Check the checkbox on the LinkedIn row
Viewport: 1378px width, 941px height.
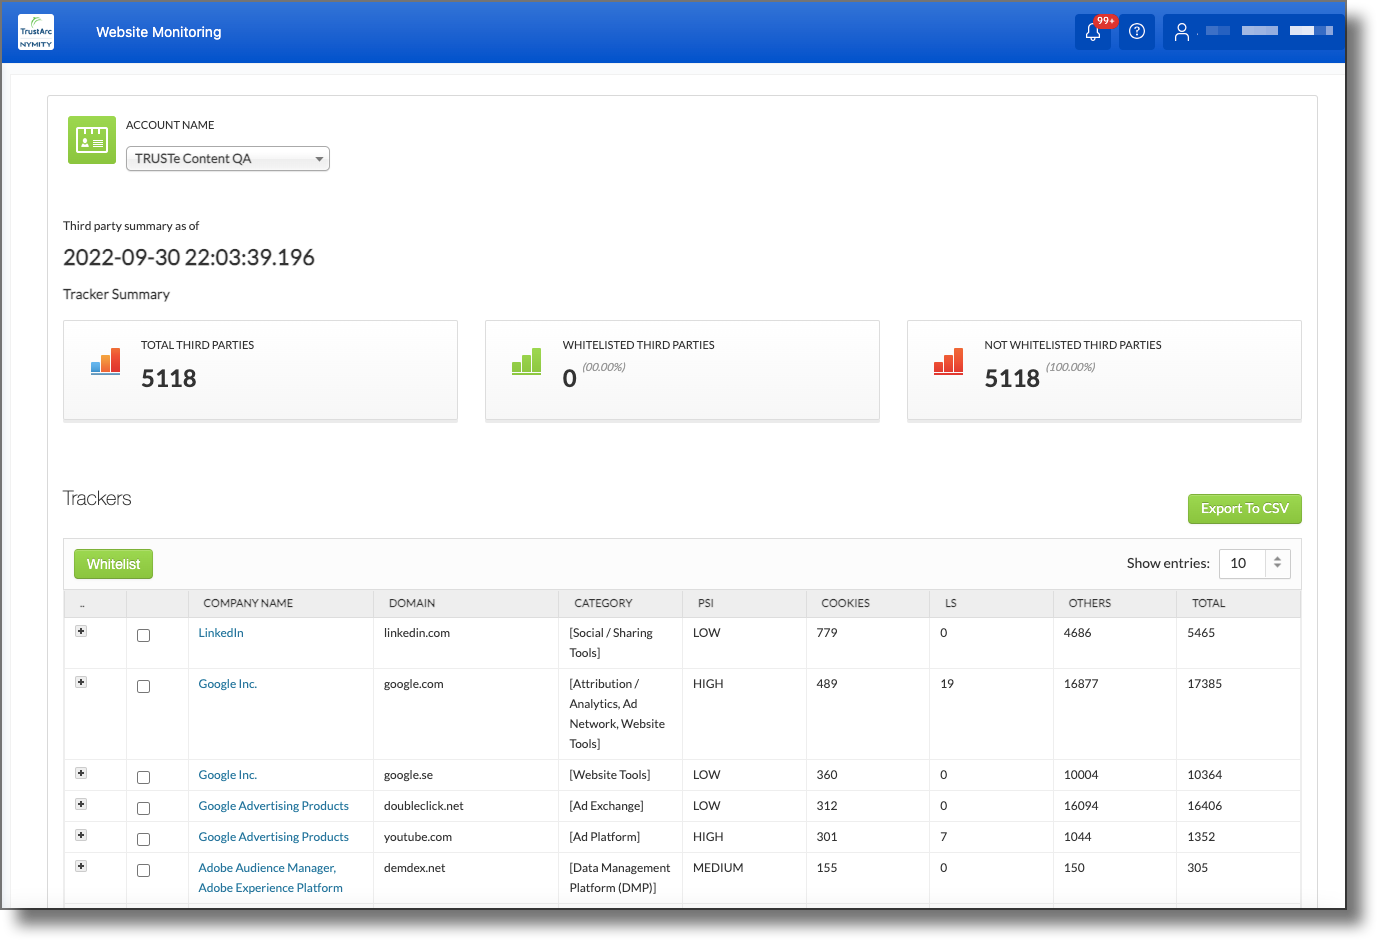coord(143,635)
